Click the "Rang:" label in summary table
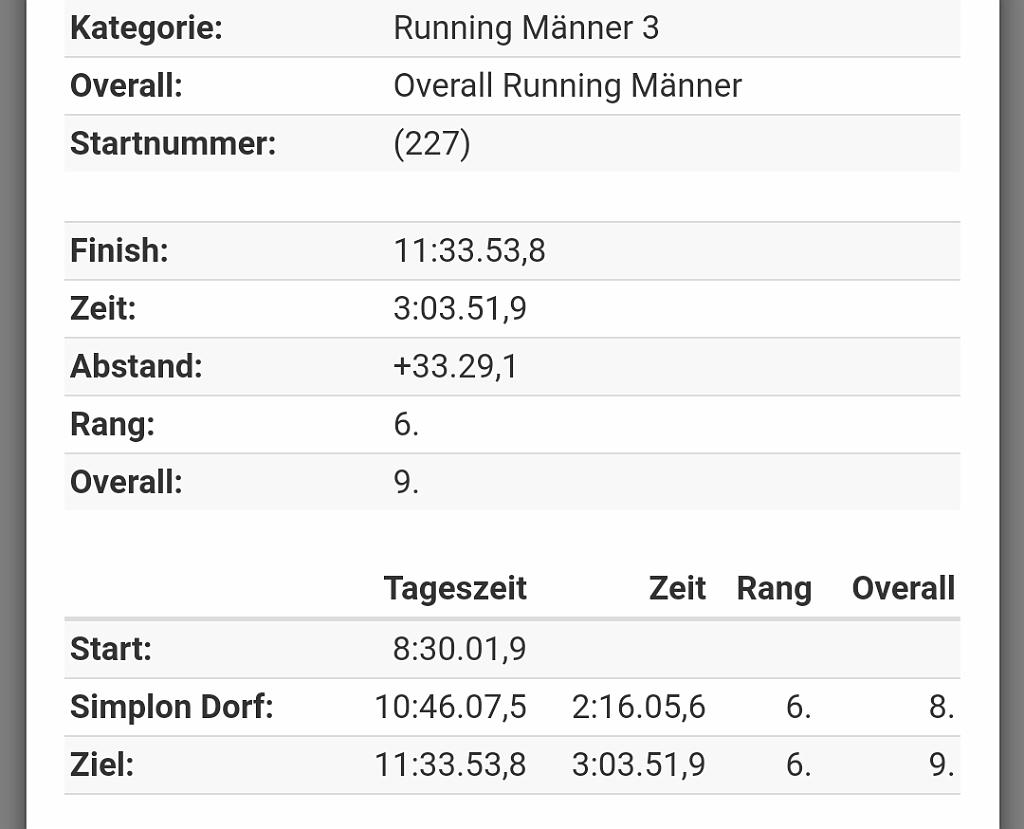Viewport: 1024px width, 829px height. coord(112,425)
